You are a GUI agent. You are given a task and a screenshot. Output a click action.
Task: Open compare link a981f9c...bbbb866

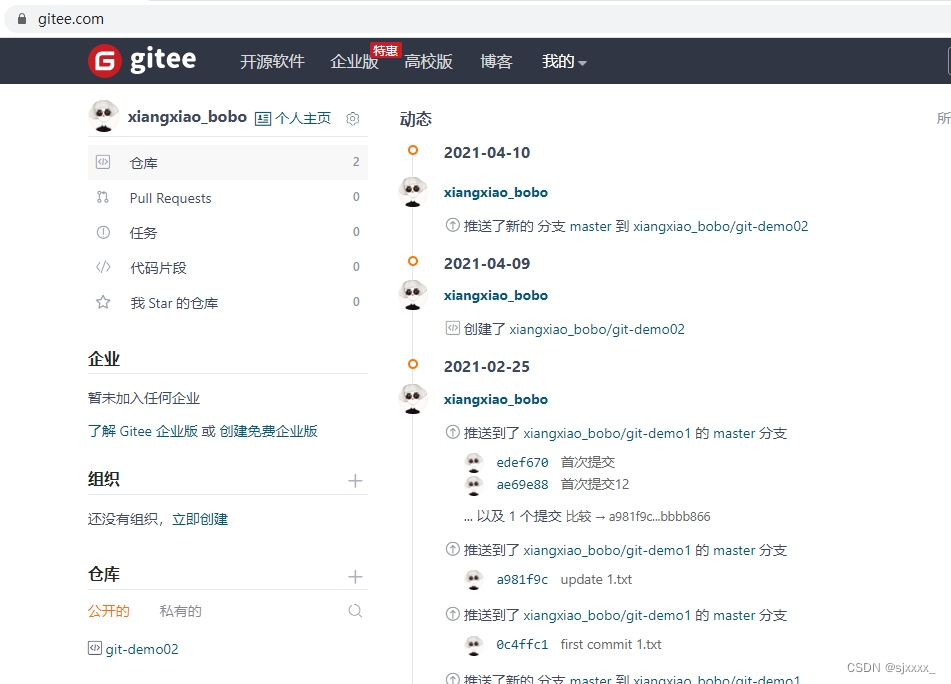pyautogui.click(x=659, y=517)
